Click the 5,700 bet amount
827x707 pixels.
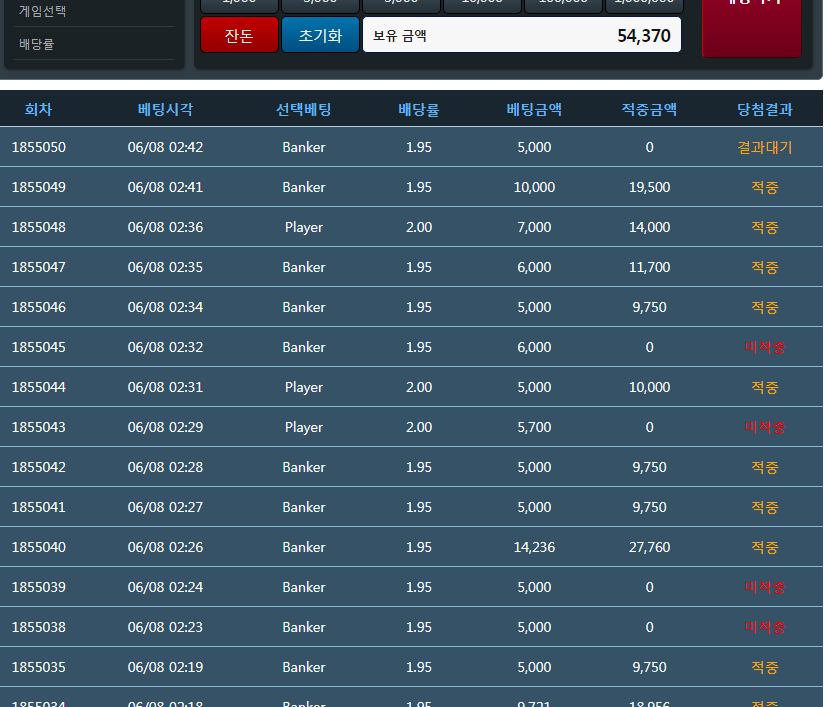click(534, 427)
